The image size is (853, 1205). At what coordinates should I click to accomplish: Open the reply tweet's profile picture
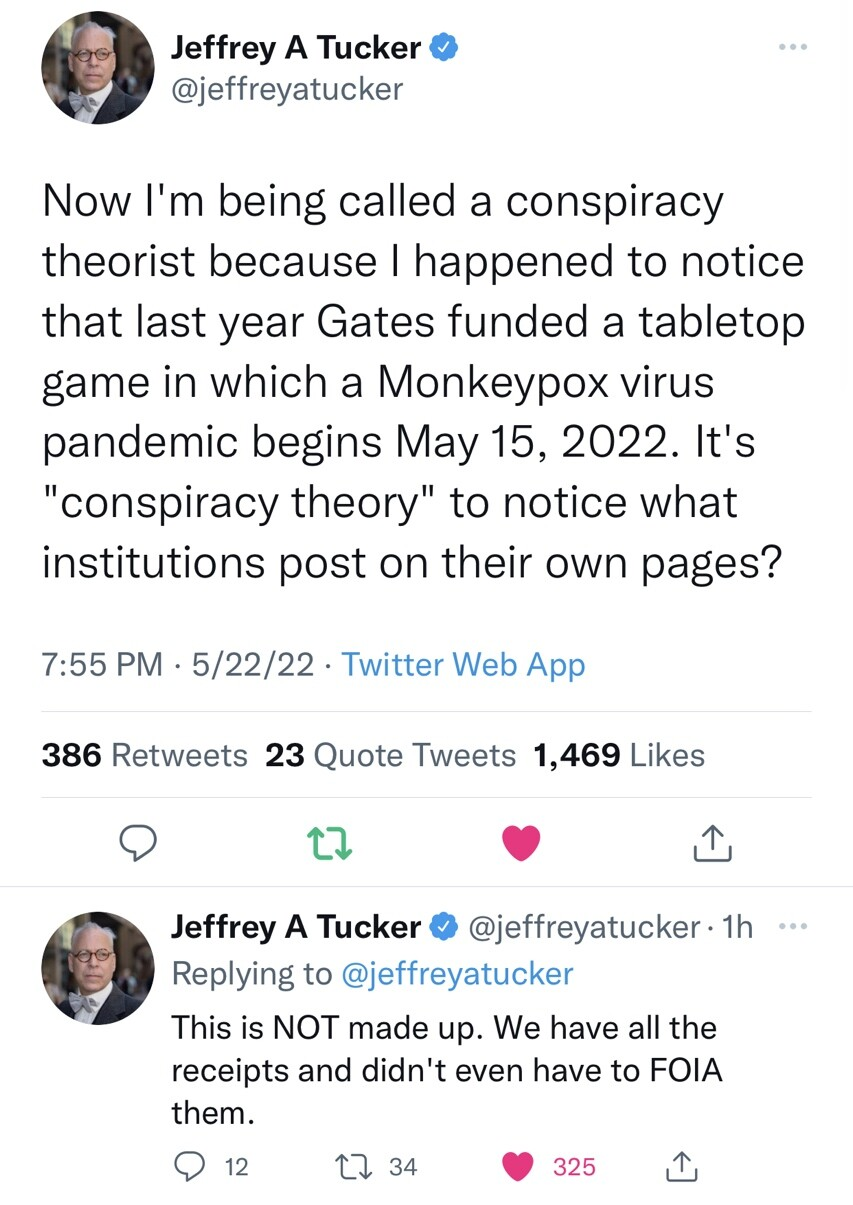(x=98, y=967)
